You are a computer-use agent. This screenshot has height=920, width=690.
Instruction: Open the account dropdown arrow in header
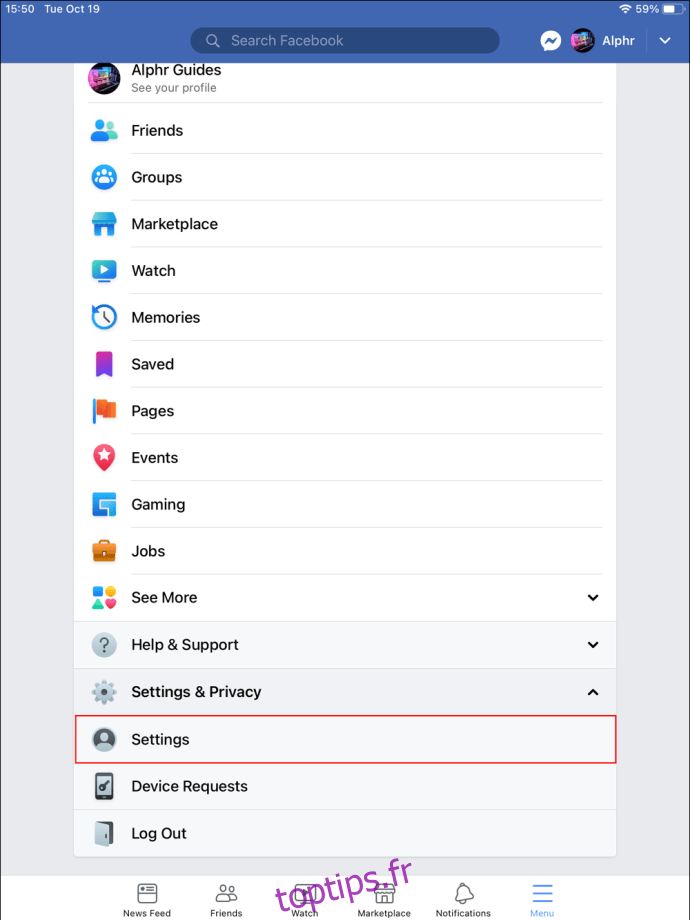(x=665, y=40)
